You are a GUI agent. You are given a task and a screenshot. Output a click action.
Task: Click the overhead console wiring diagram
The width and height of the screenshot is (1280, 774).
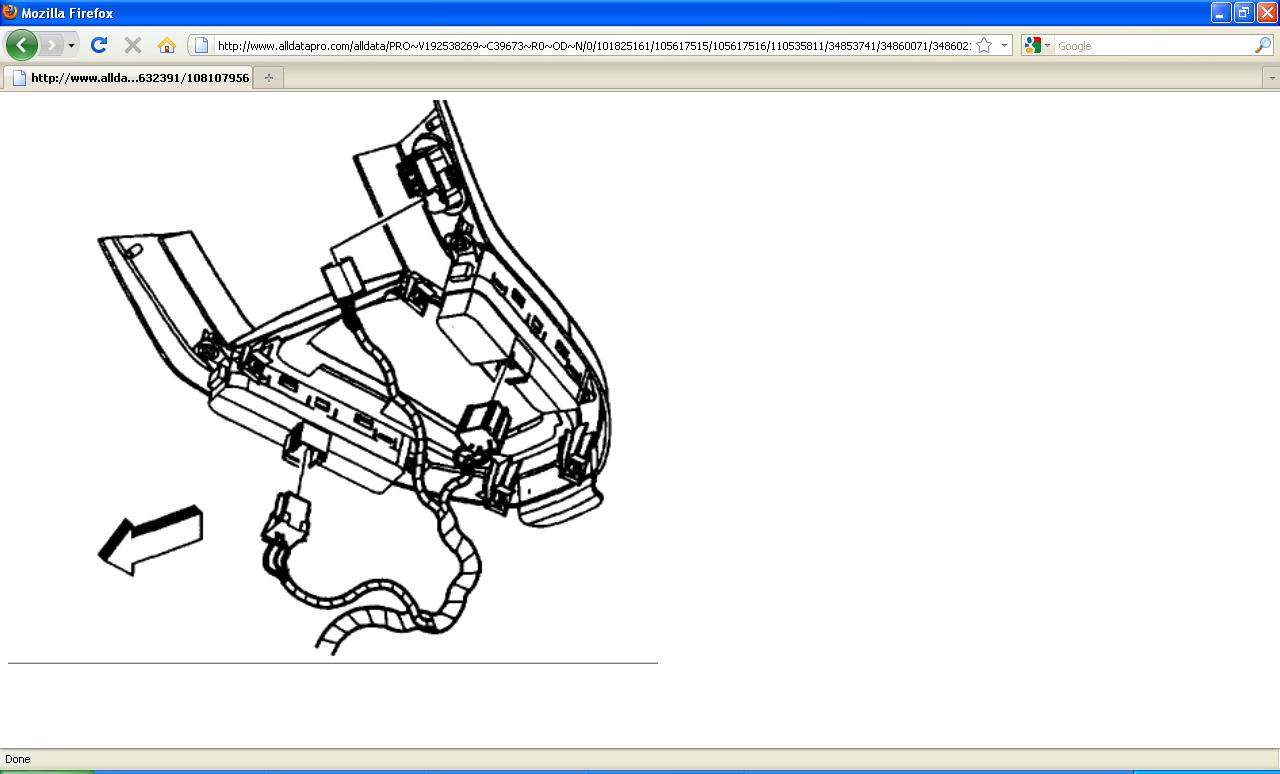[354, 377]
